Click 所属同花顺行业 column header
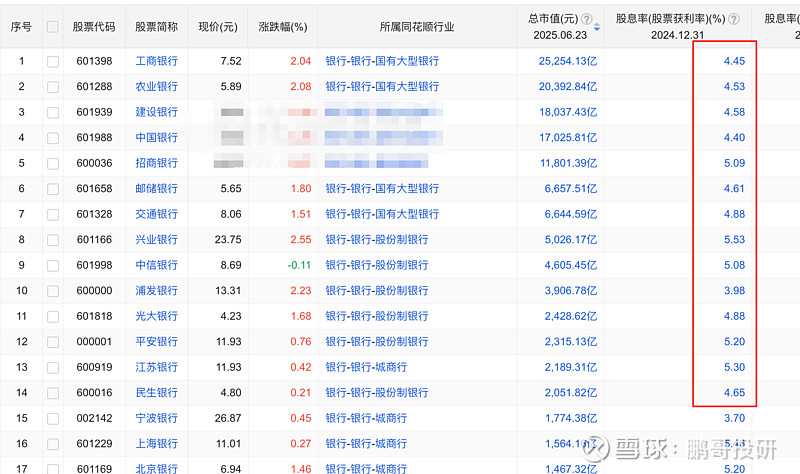The width and height of the screenshot is (800, 474). [x=417, y=27]
